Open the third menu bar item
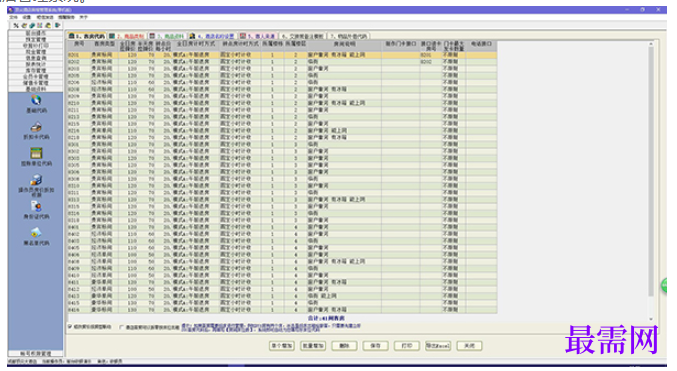677x371 pixels. click(45, 17)
